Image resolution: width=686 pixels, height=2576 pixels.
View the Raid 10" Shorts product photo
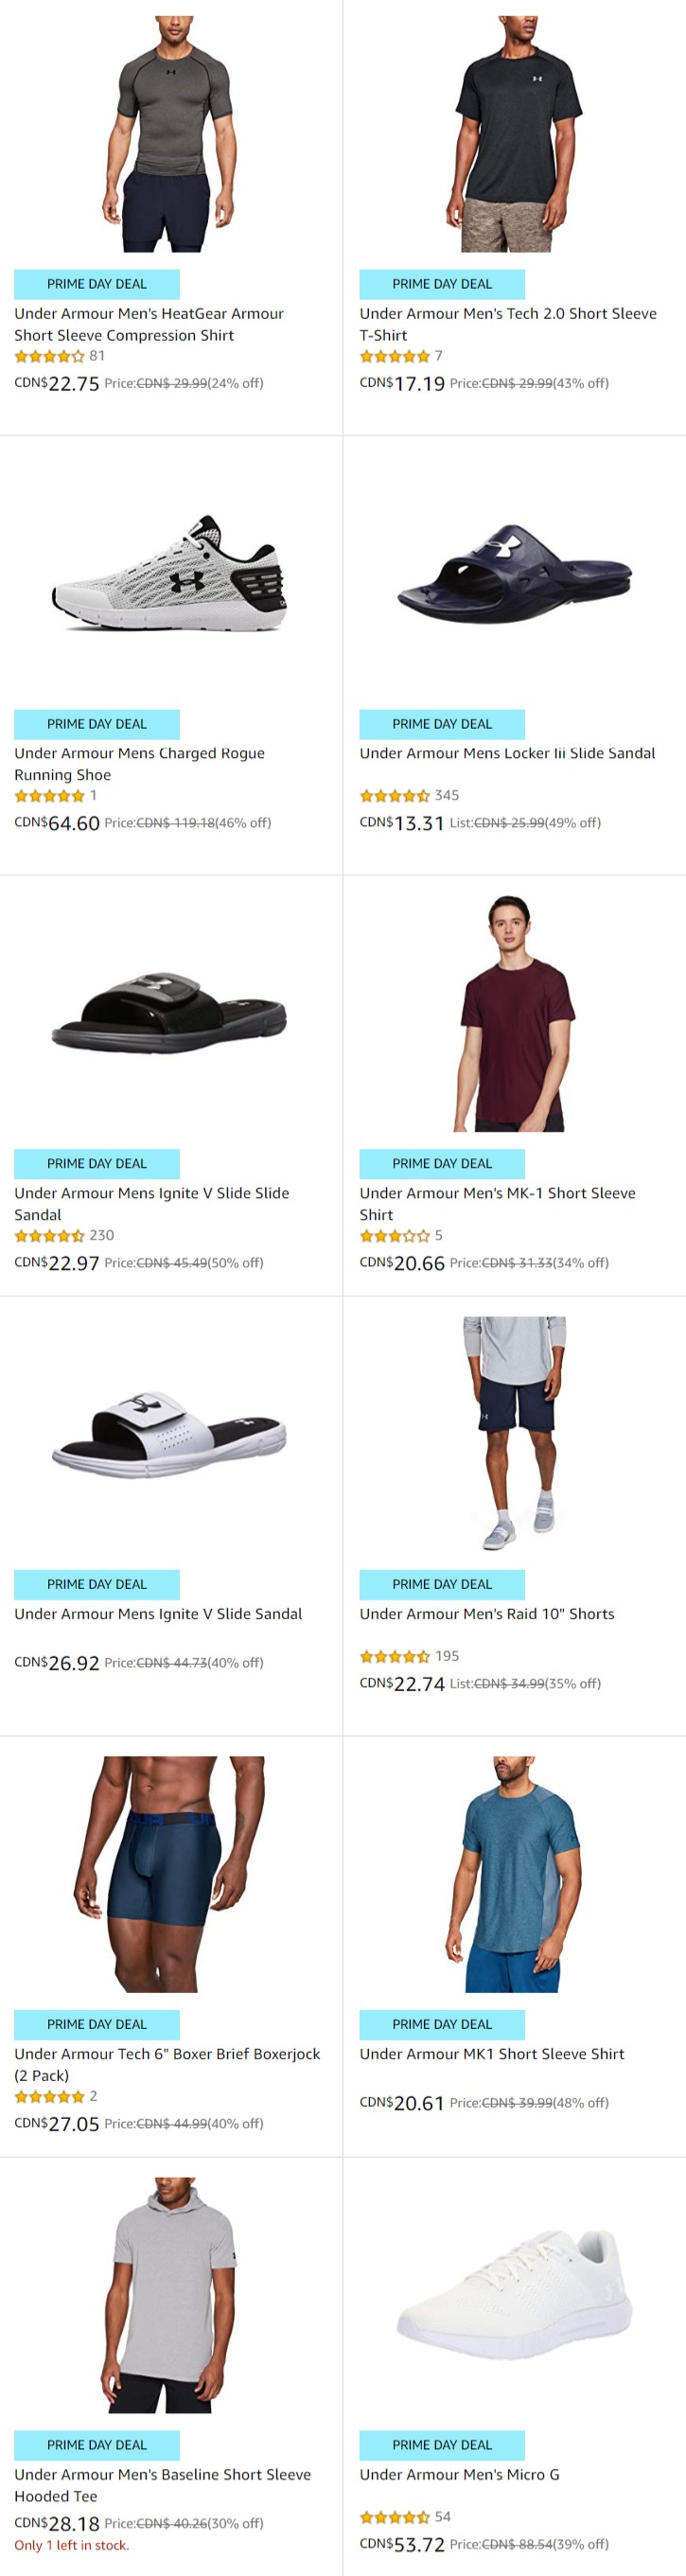[514, 1434]
